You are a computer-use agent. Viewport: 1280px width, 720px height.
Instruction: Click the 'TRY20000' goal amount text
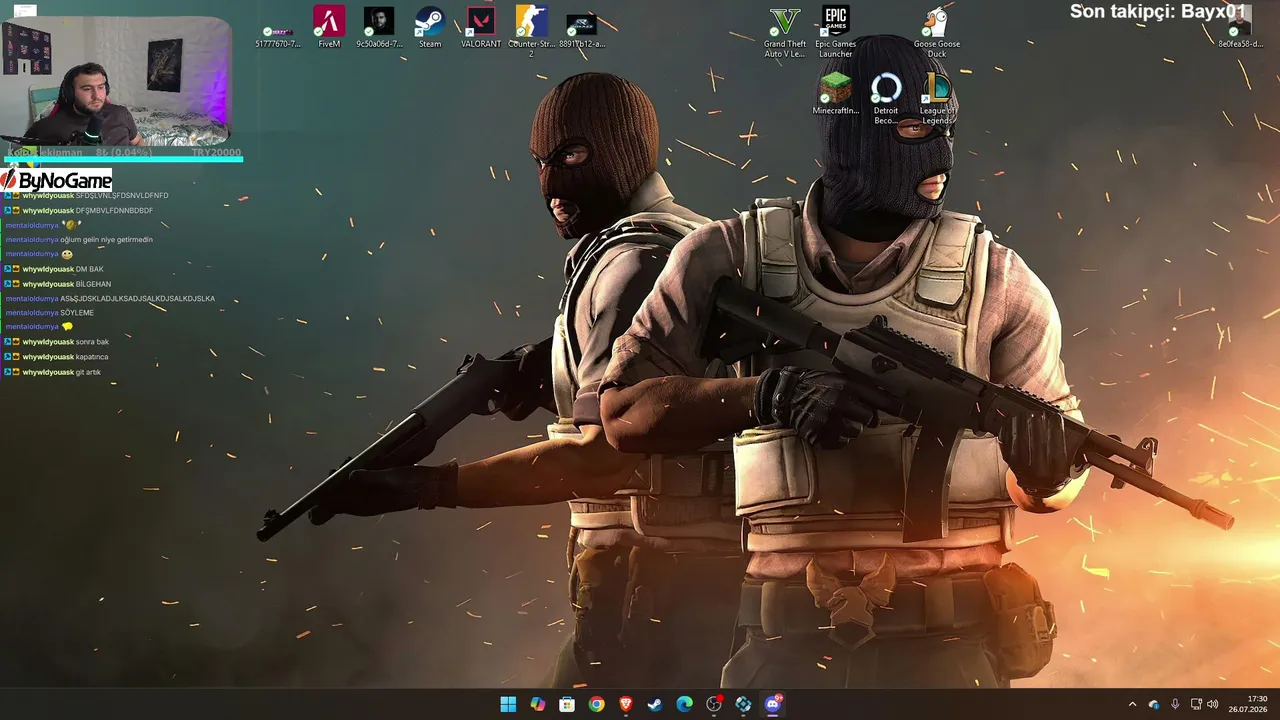(x=216, y=152)
